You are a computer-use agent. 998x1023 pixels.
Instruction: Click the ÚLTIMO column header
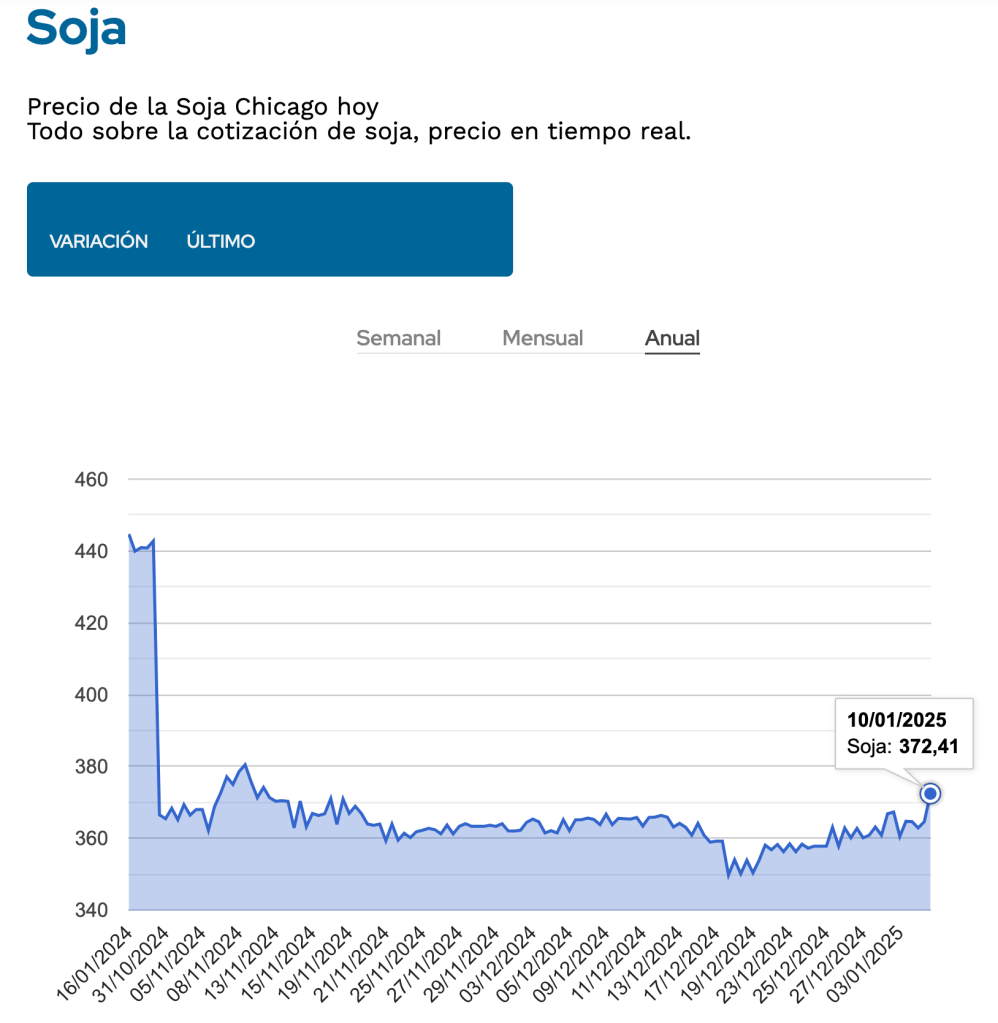click(221, 241)
